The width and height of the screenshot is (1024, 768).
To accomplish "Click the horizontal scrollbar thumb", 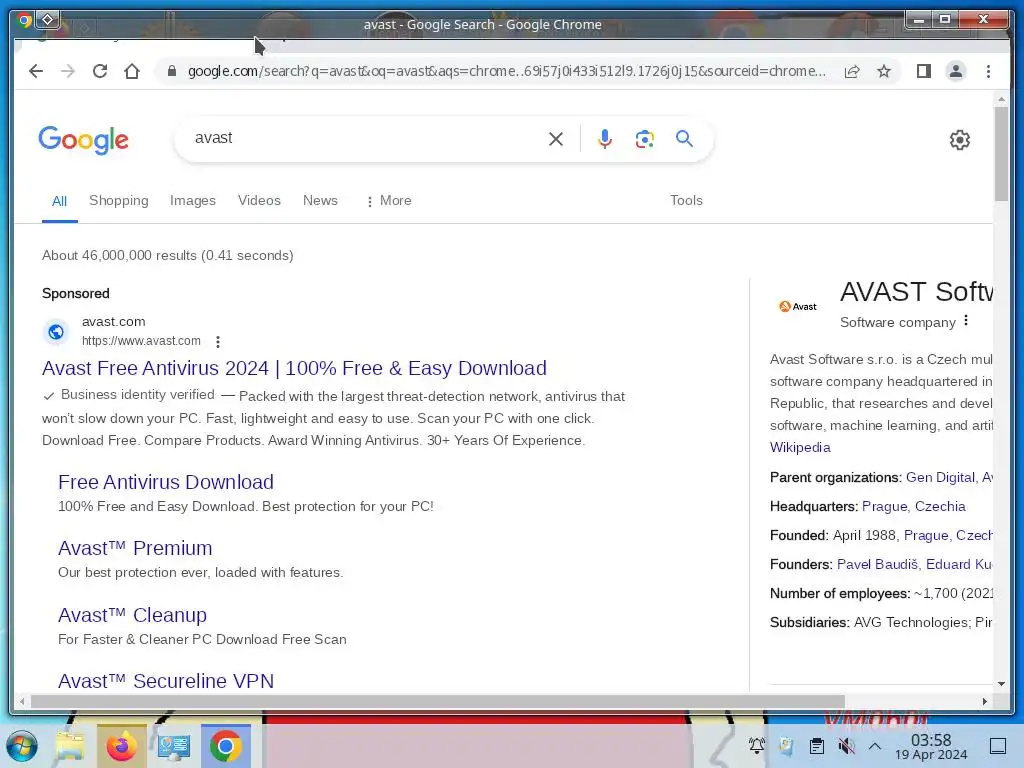I will click(438, 701).
